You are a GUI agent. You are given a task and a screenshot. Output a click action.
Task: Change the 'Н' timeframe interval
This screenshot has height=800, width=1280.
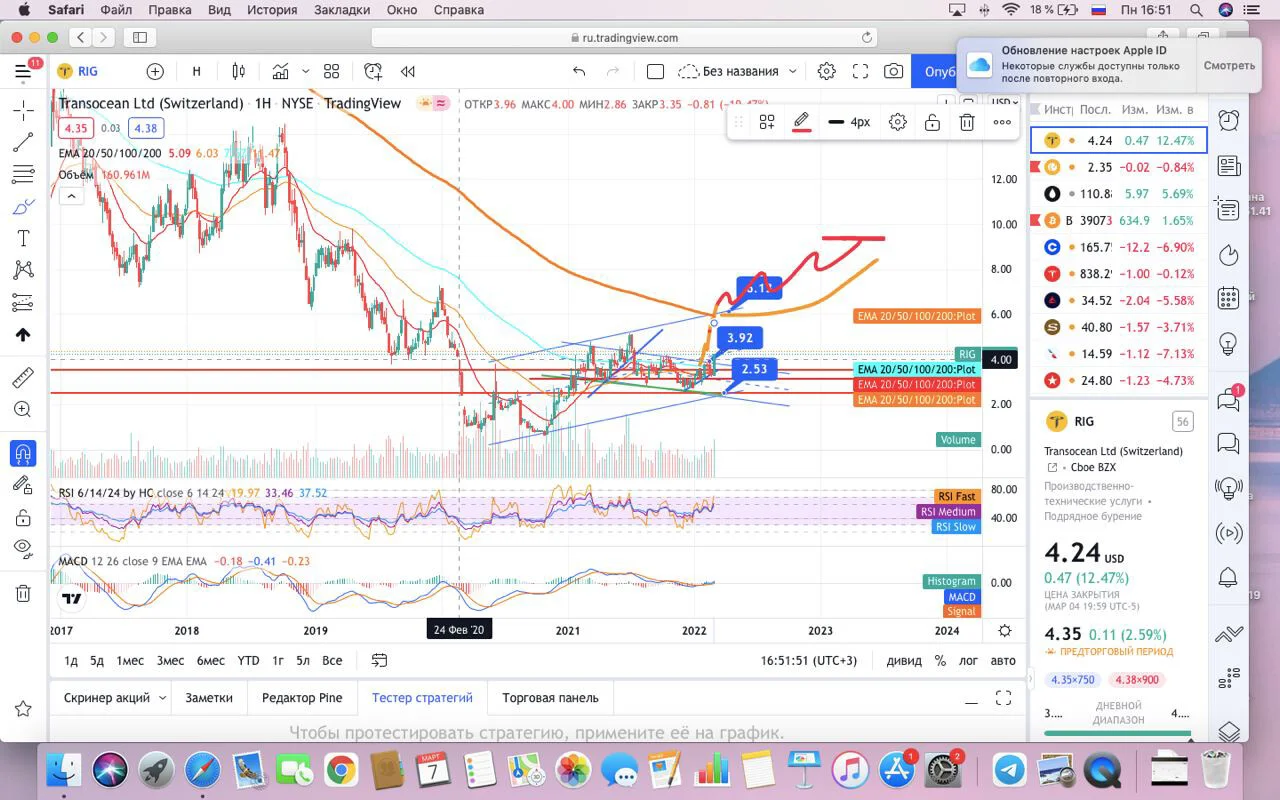click(196, 71)
